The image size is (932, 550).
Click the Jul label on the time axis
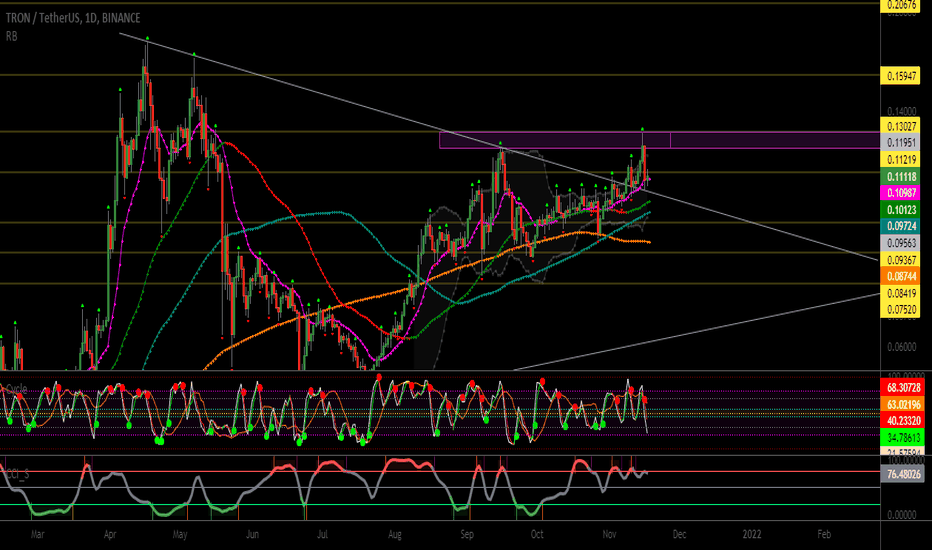[322, 534]
